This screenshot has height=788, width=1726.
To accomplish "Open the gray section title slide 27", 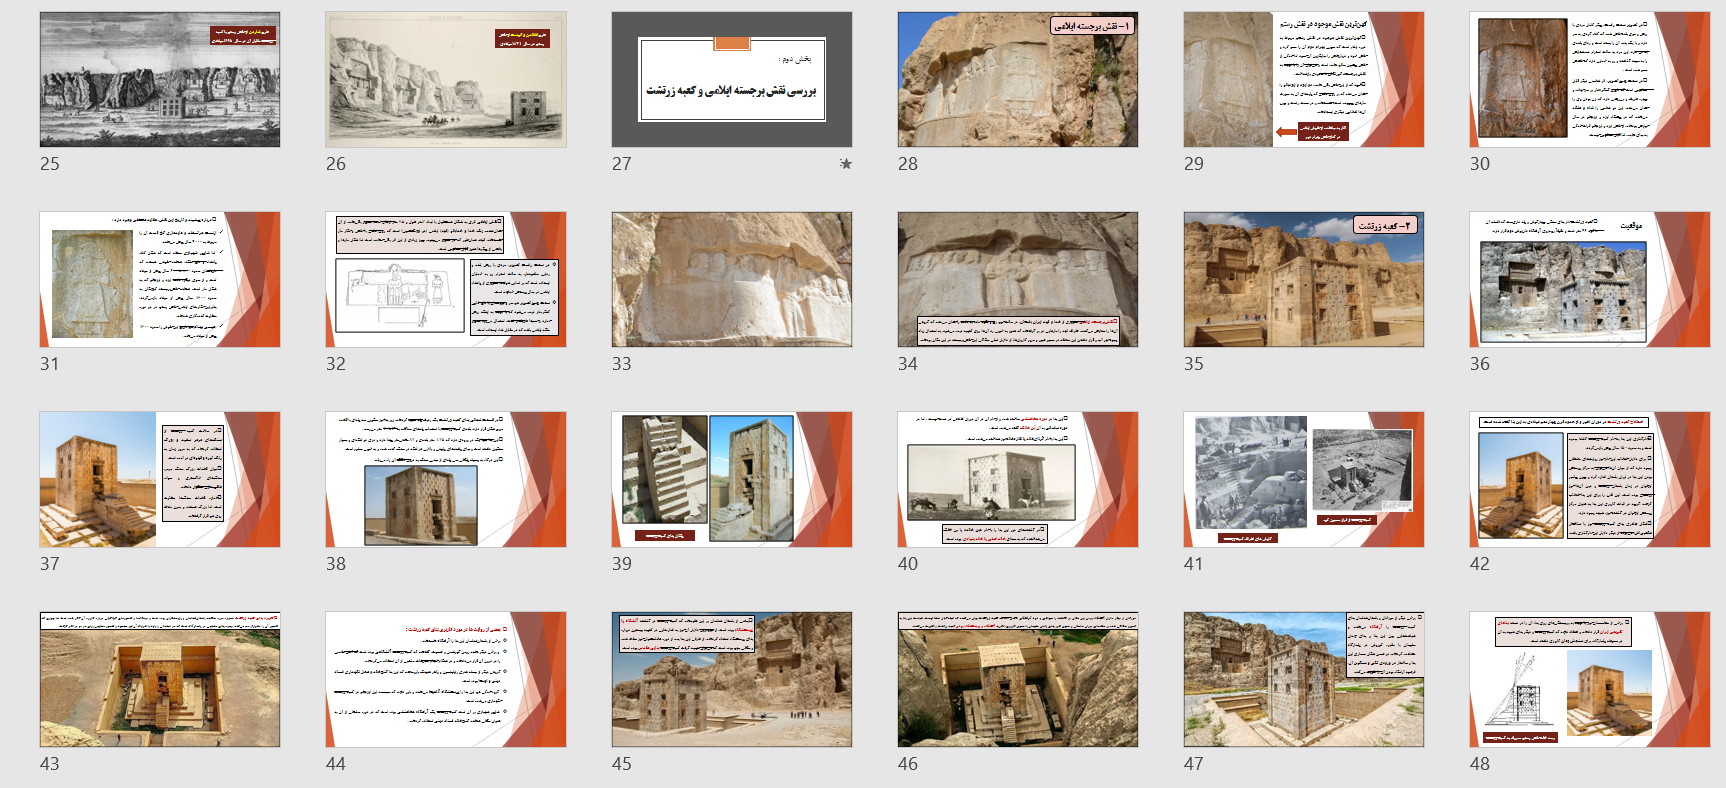I will [732, 80].
